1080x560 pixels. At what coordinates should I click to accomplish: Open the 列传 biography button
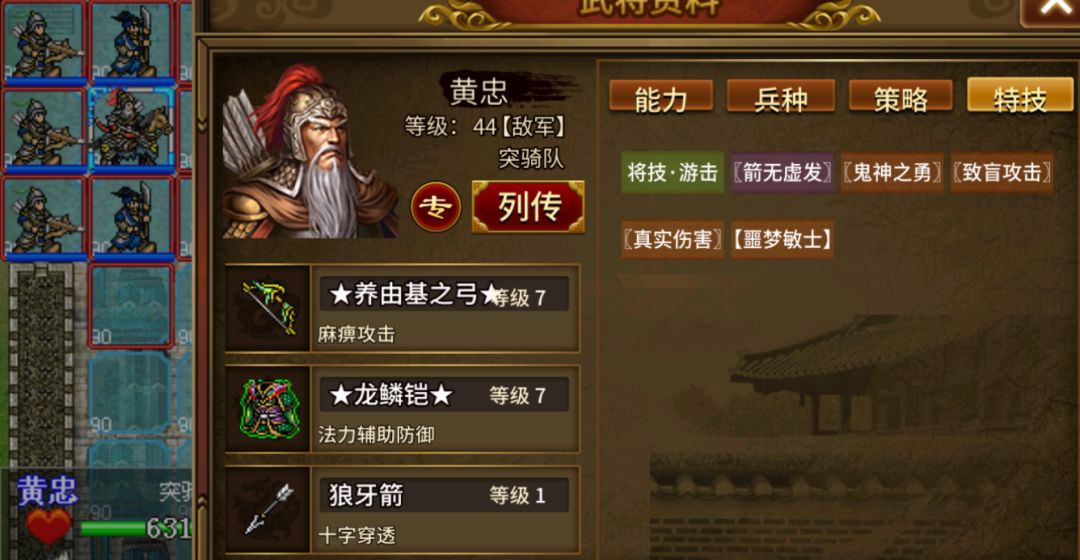(x=528, y=207)
